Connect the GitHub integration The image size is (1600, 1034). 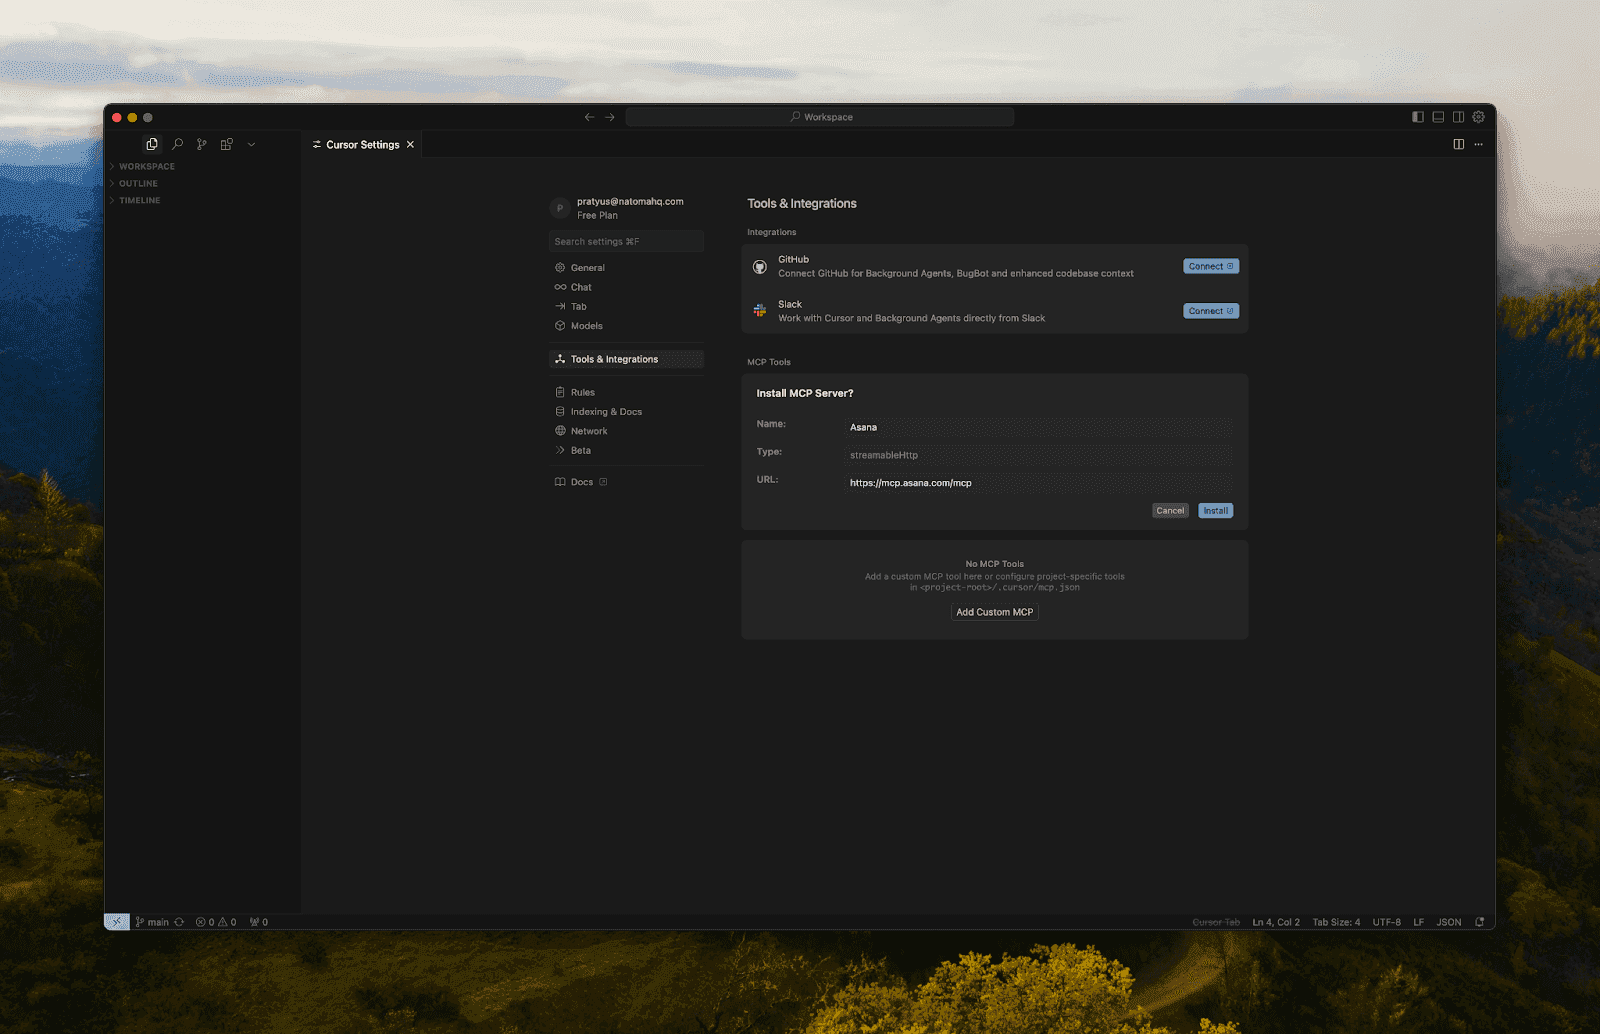[x=1211, y=266]
